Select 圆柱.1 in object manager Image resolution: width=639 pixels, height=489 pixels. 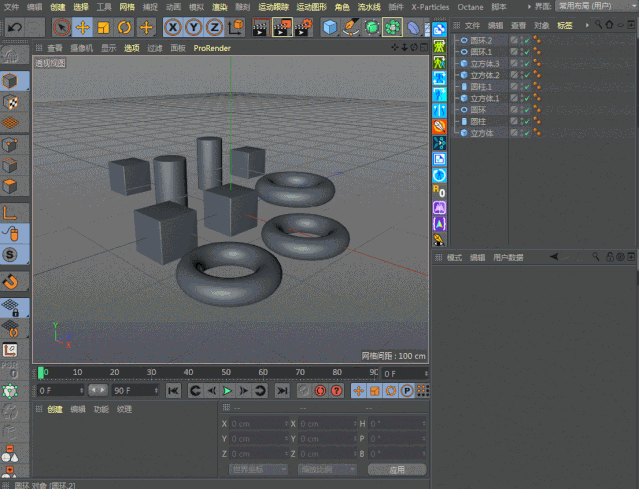pos(481,87)
